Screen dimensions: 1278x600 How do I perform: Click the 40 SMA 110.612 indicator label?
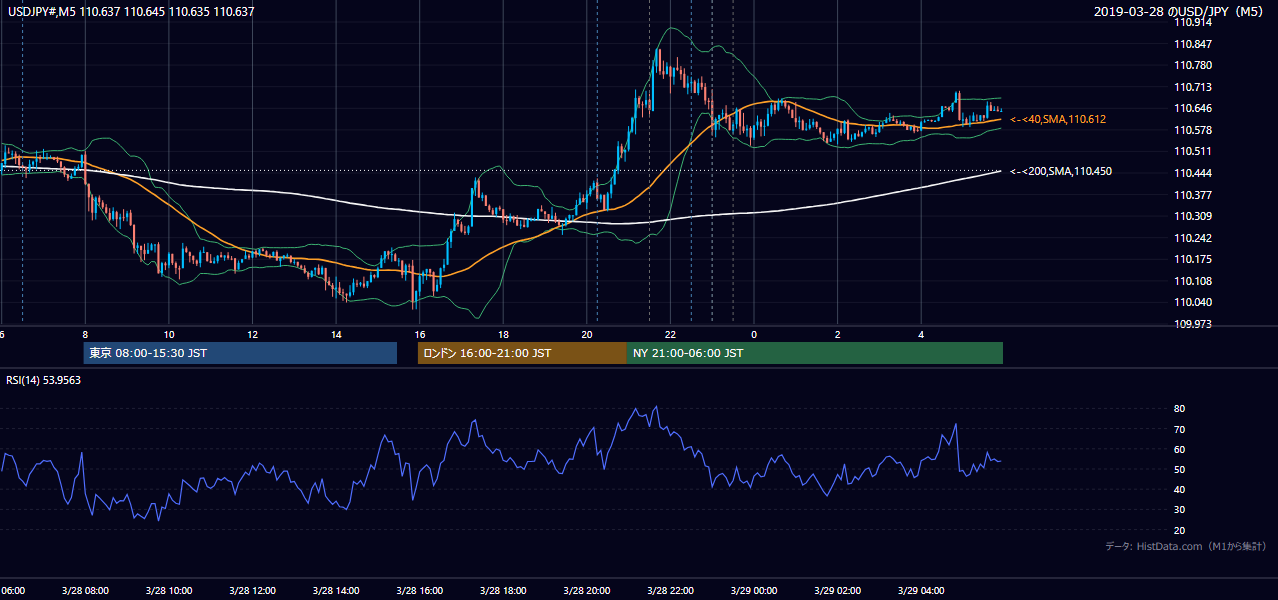click(1058, 119)
